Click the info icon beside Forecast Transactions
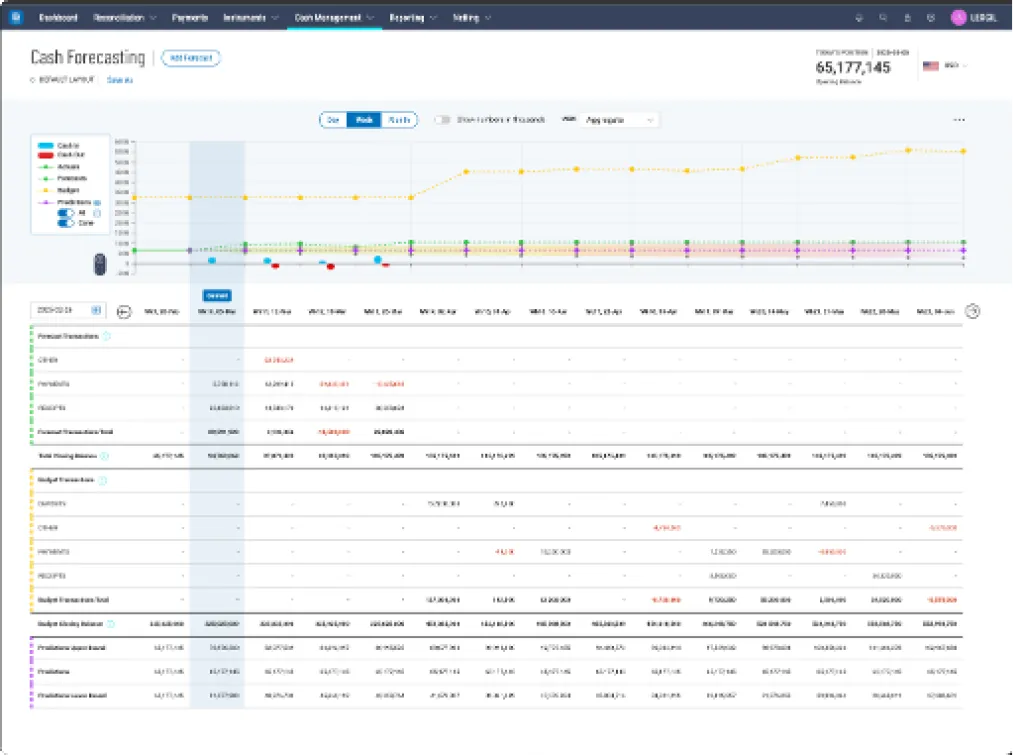 (x=107, y=337)
